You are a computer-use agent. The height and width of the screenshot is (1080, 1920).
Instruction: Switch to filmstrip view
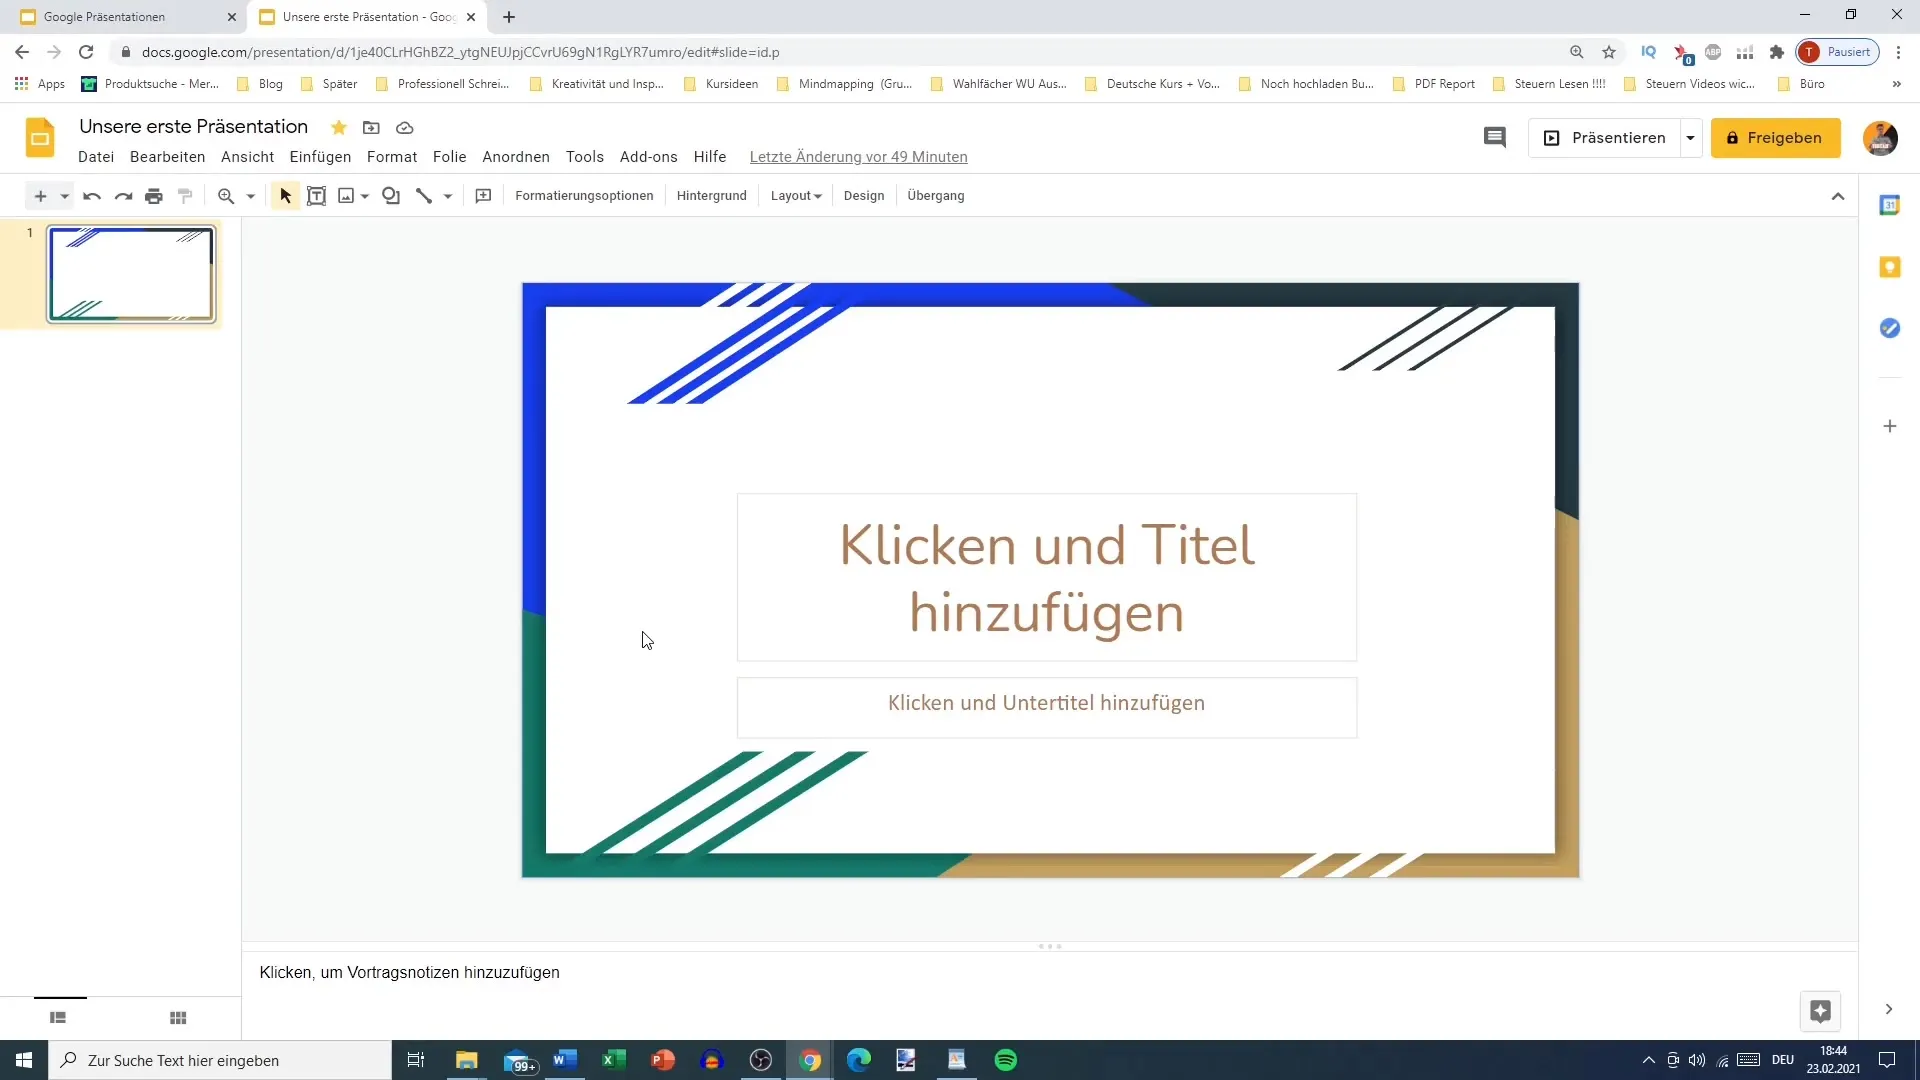58,1018
